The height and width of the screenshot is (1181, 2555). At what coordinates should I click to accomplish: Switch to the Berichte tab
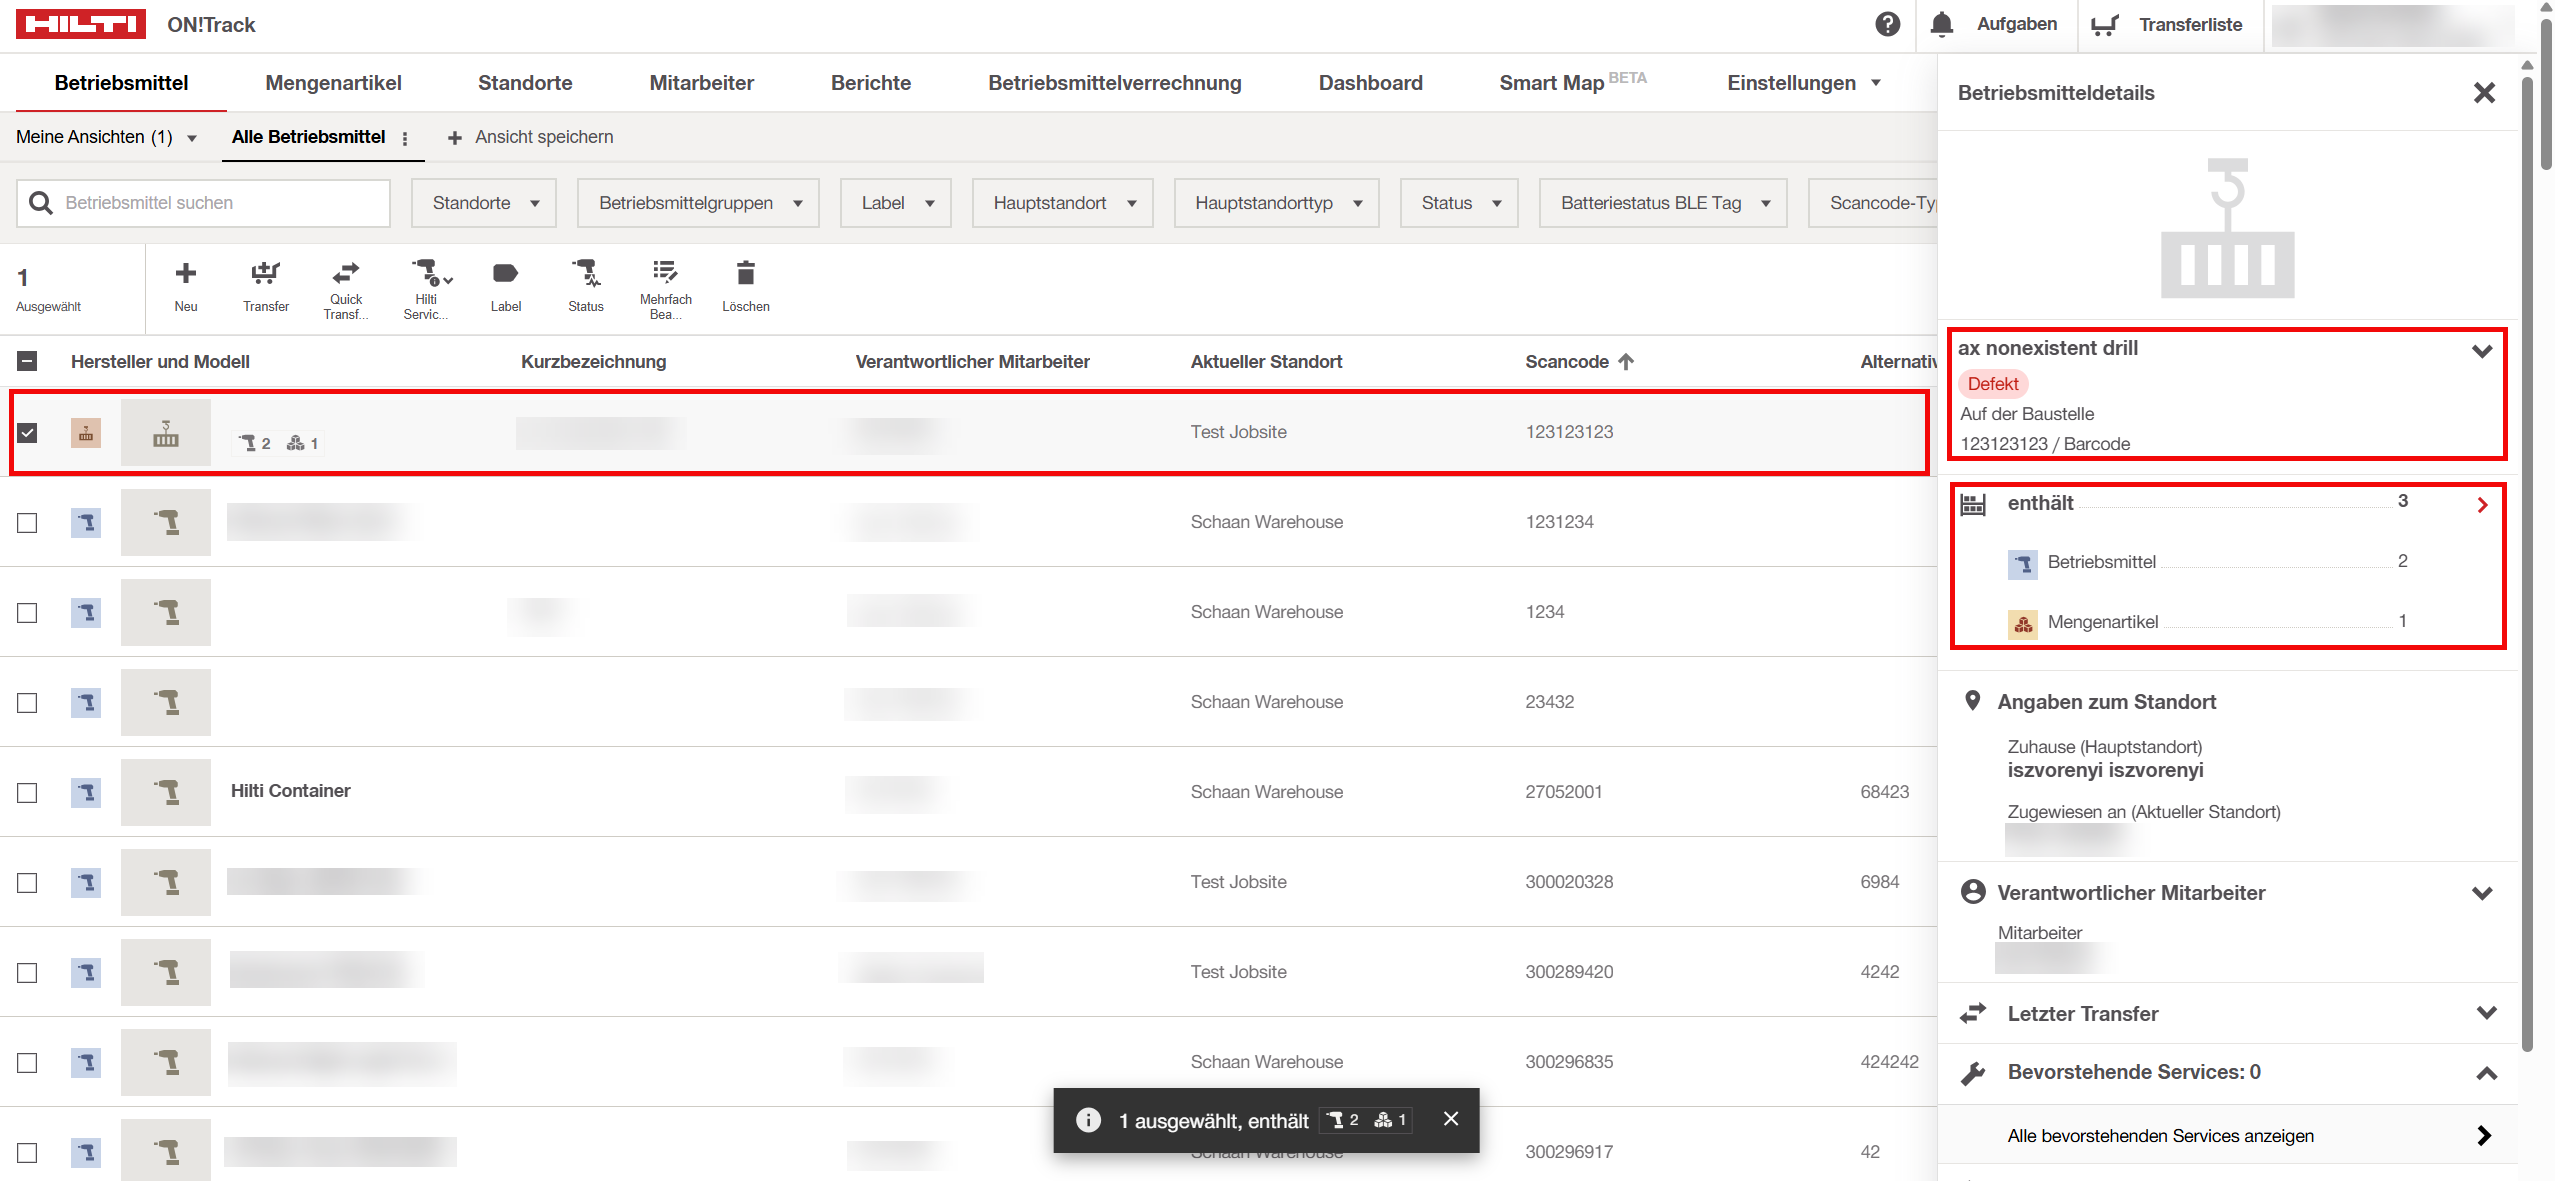coord(871,83)
